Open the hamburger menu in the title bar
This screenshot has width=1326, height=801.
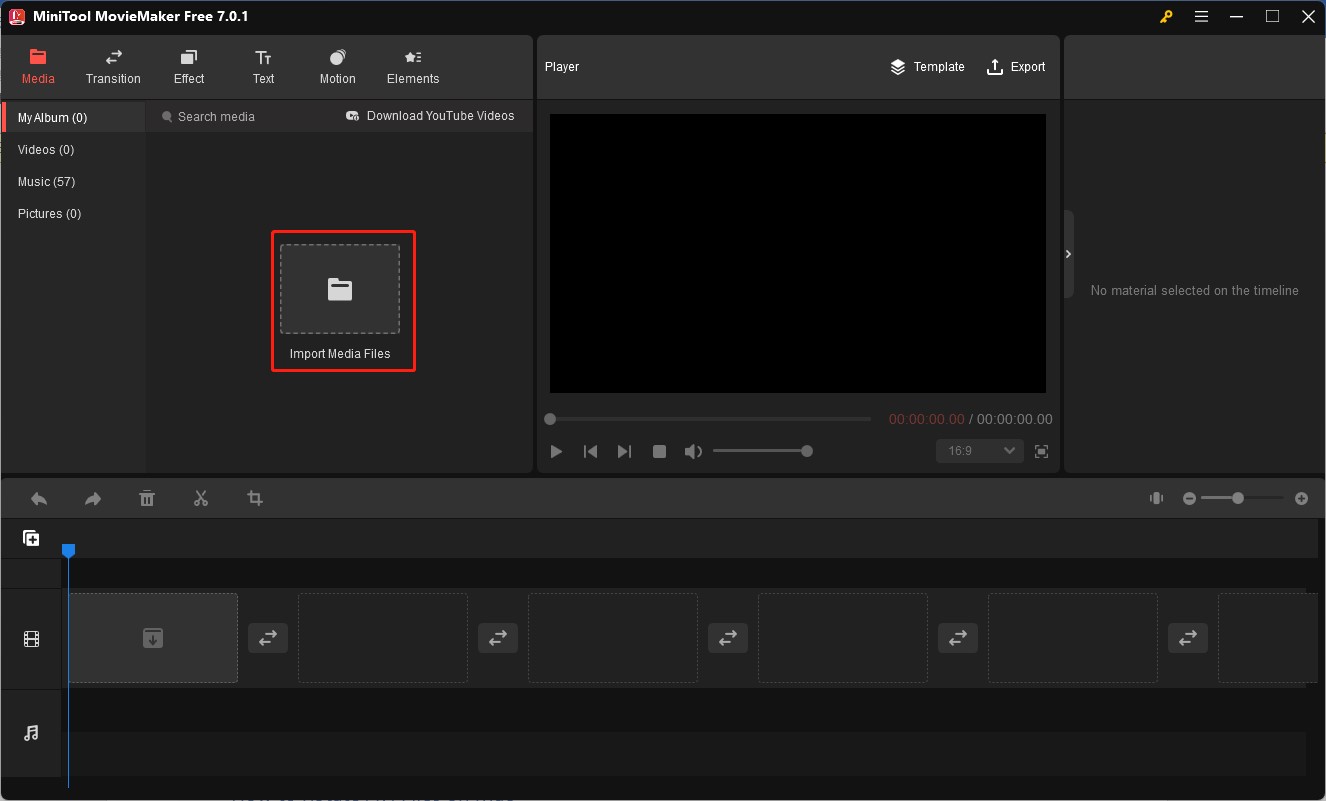click(x=1201, y=16)
